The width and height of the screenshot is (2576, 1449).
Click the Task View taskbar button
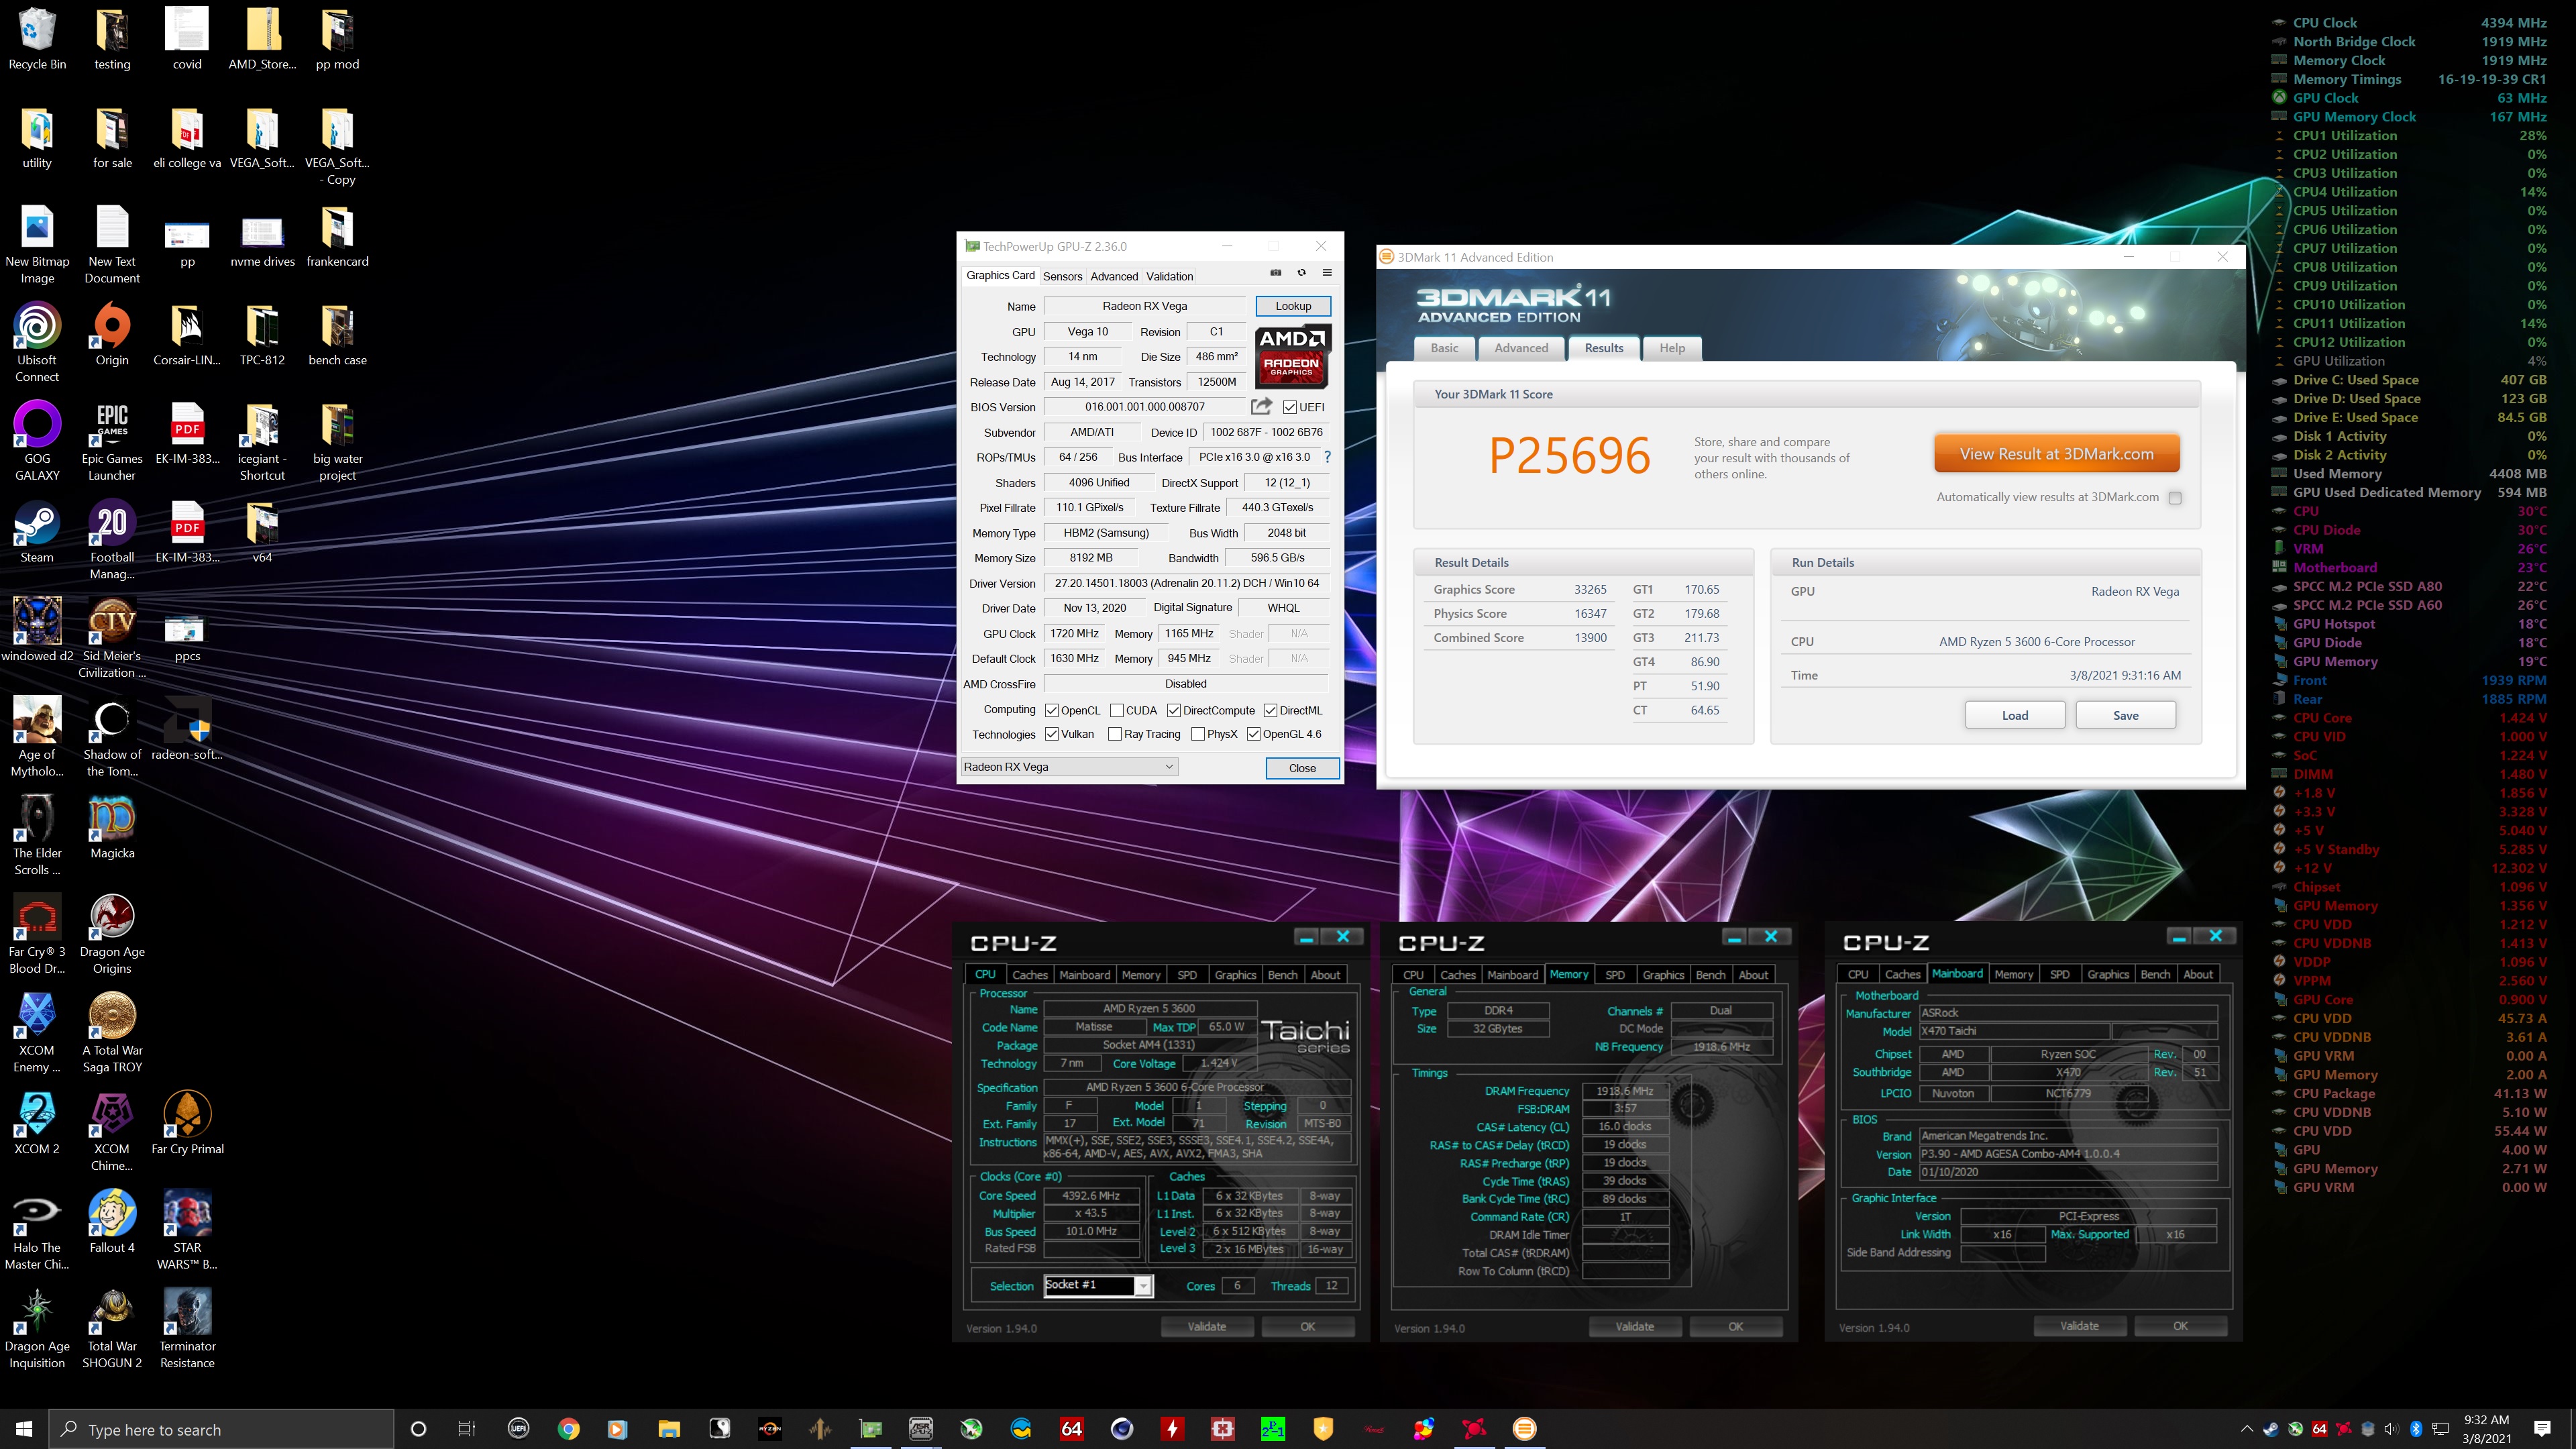pos(466,1429)
